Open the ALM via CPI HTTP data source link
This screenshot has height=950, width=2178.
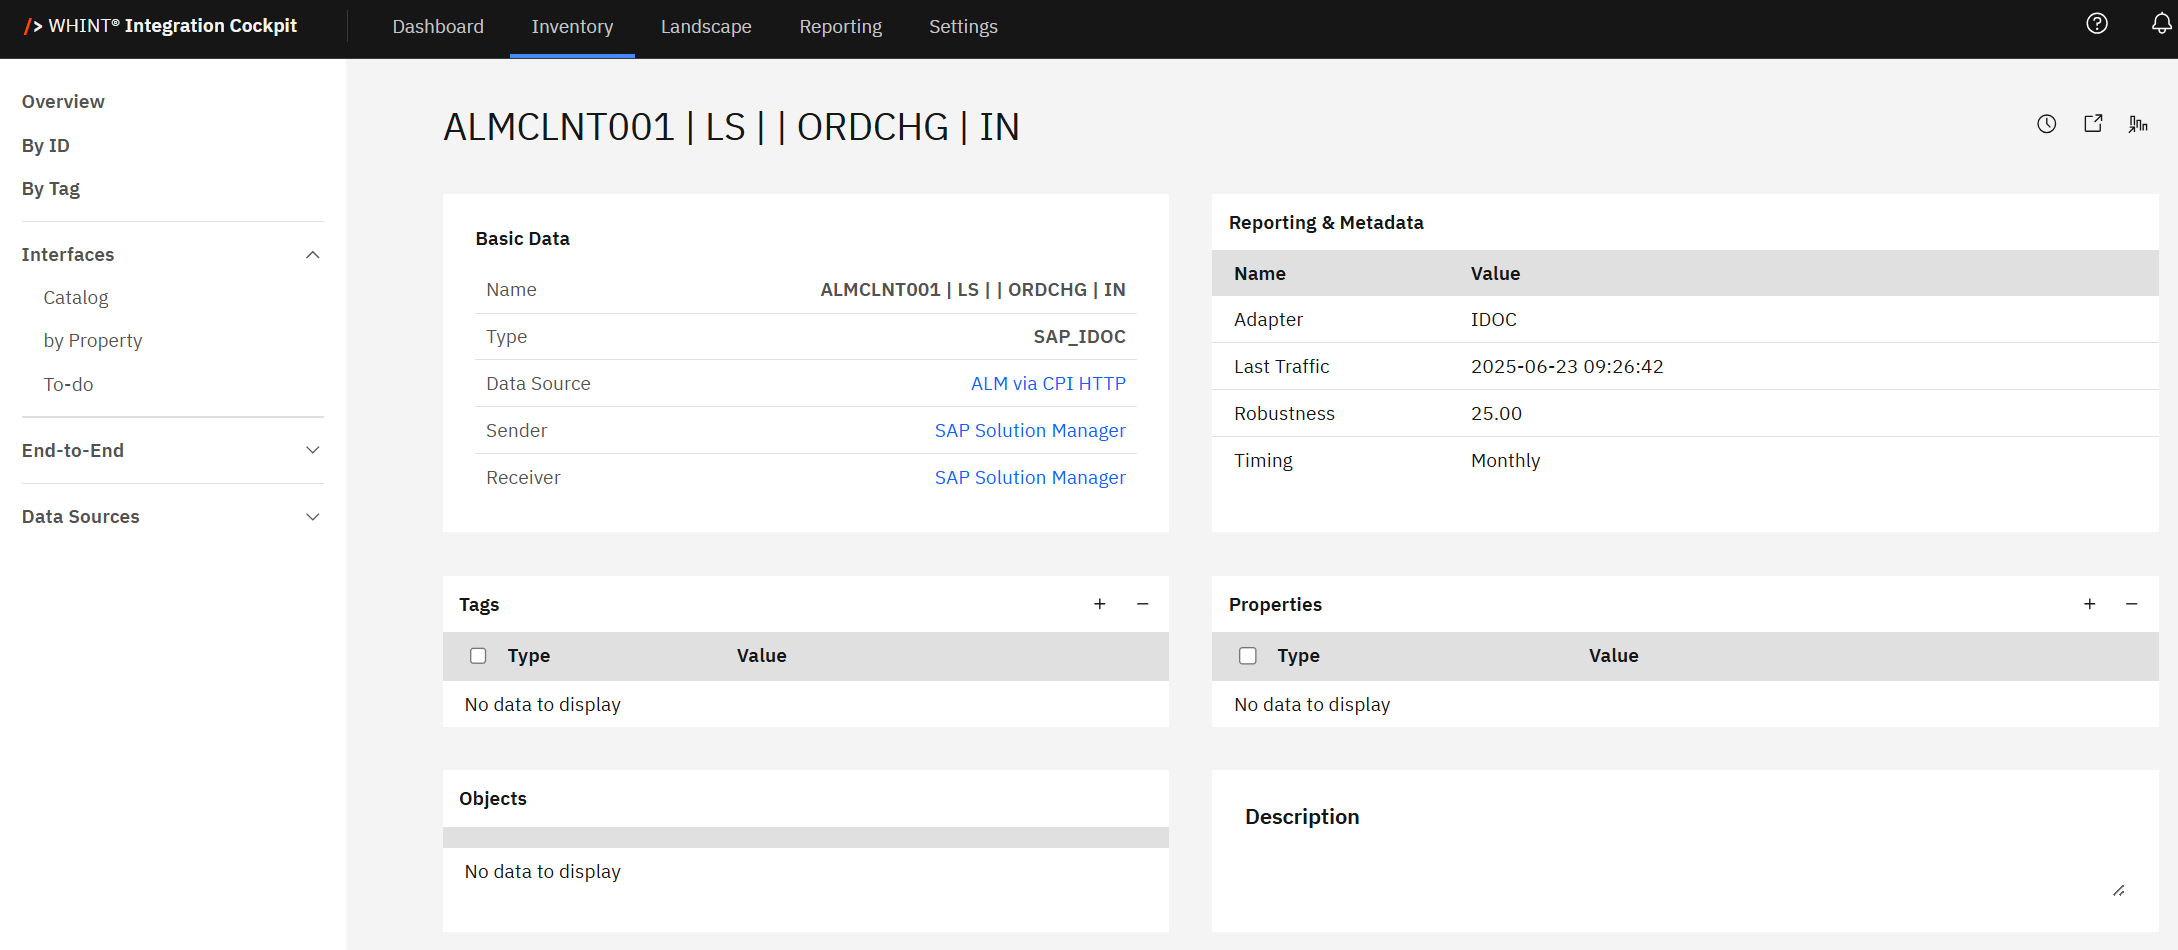pyautogui.click(x=1048, y=384)
